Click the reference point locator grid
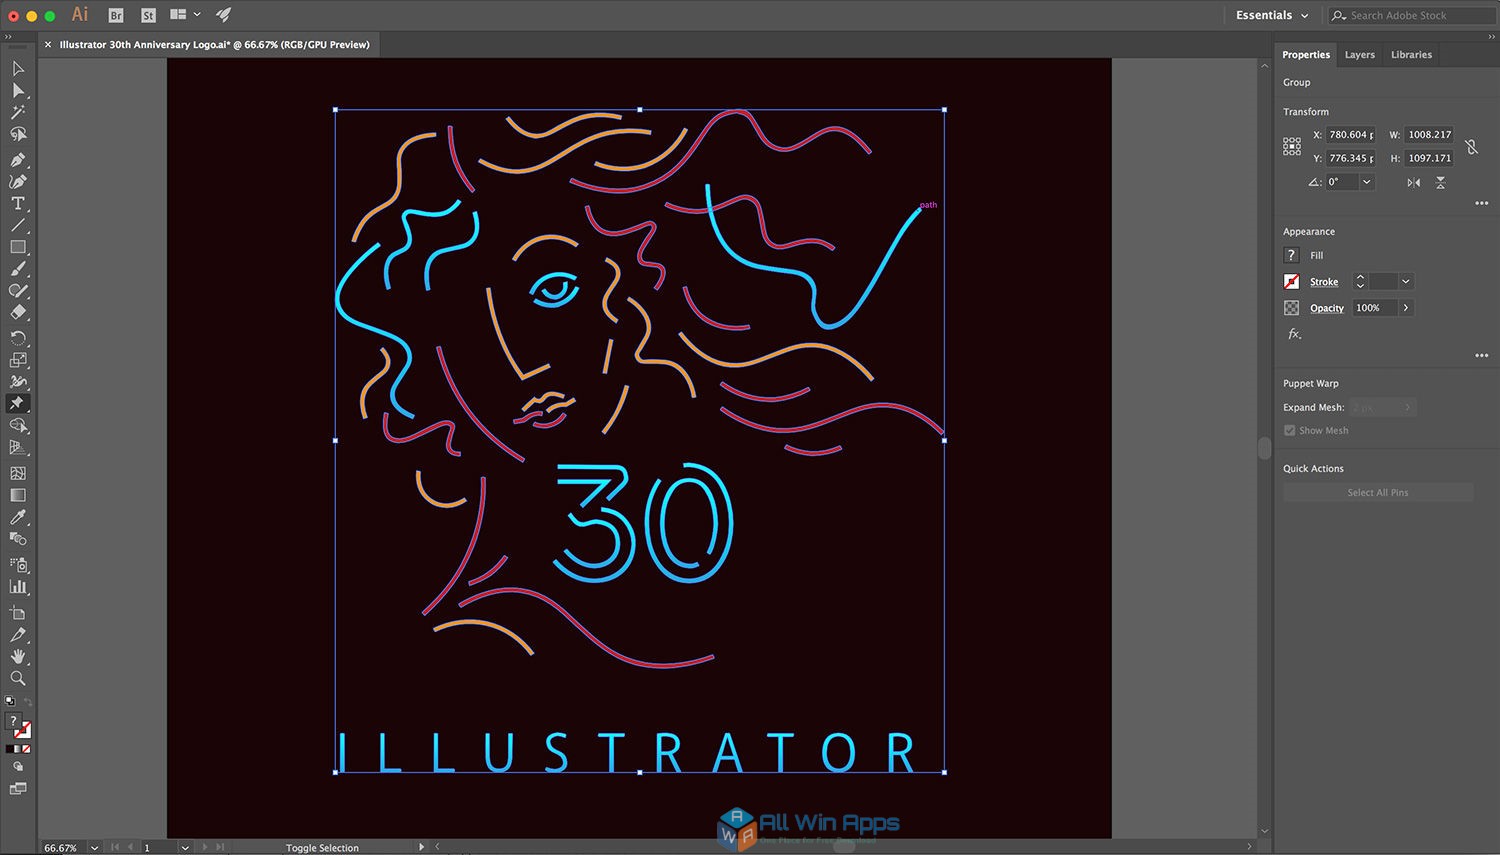Viewport: 1500px width, 855px height. [1292, 147]
